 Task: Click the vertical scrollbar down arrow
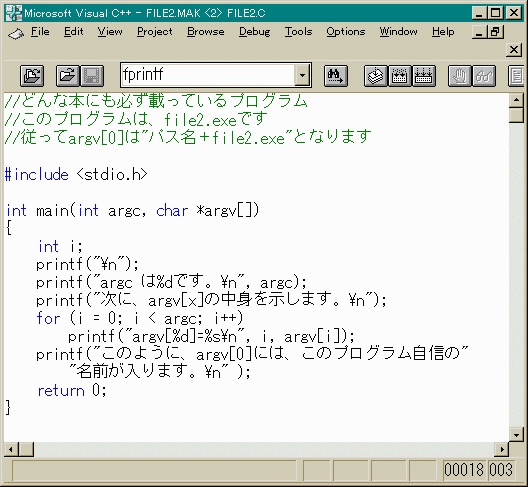click(x=516, y=434)
